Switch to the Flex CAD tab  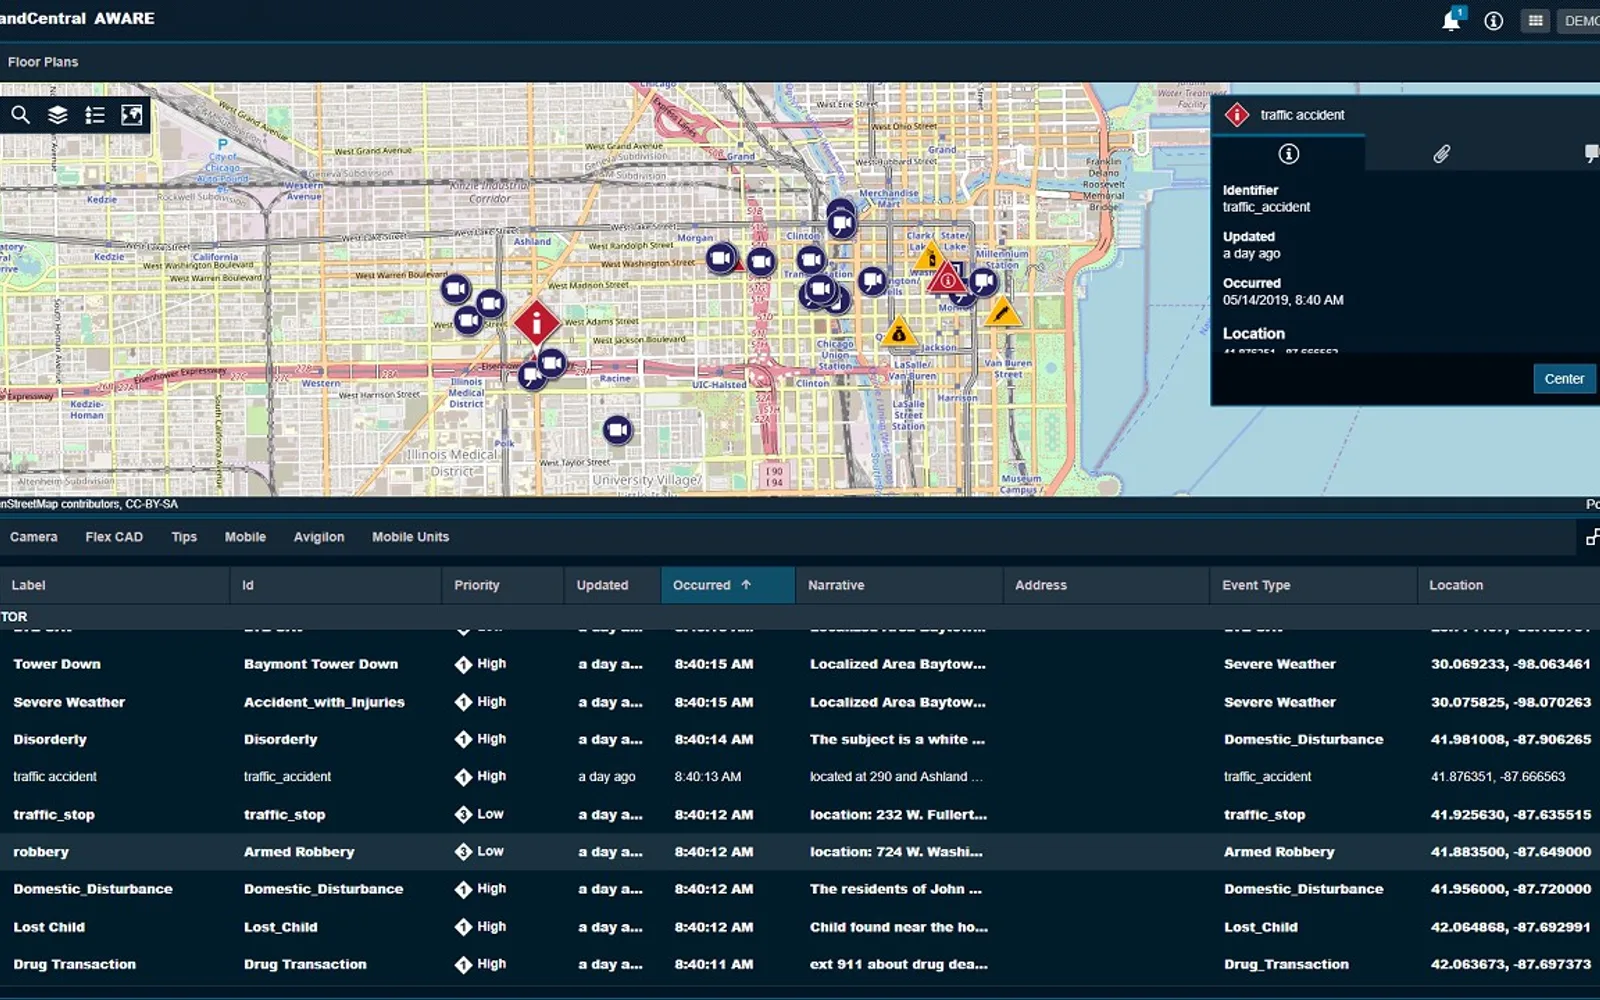click(x=114, y=537)
